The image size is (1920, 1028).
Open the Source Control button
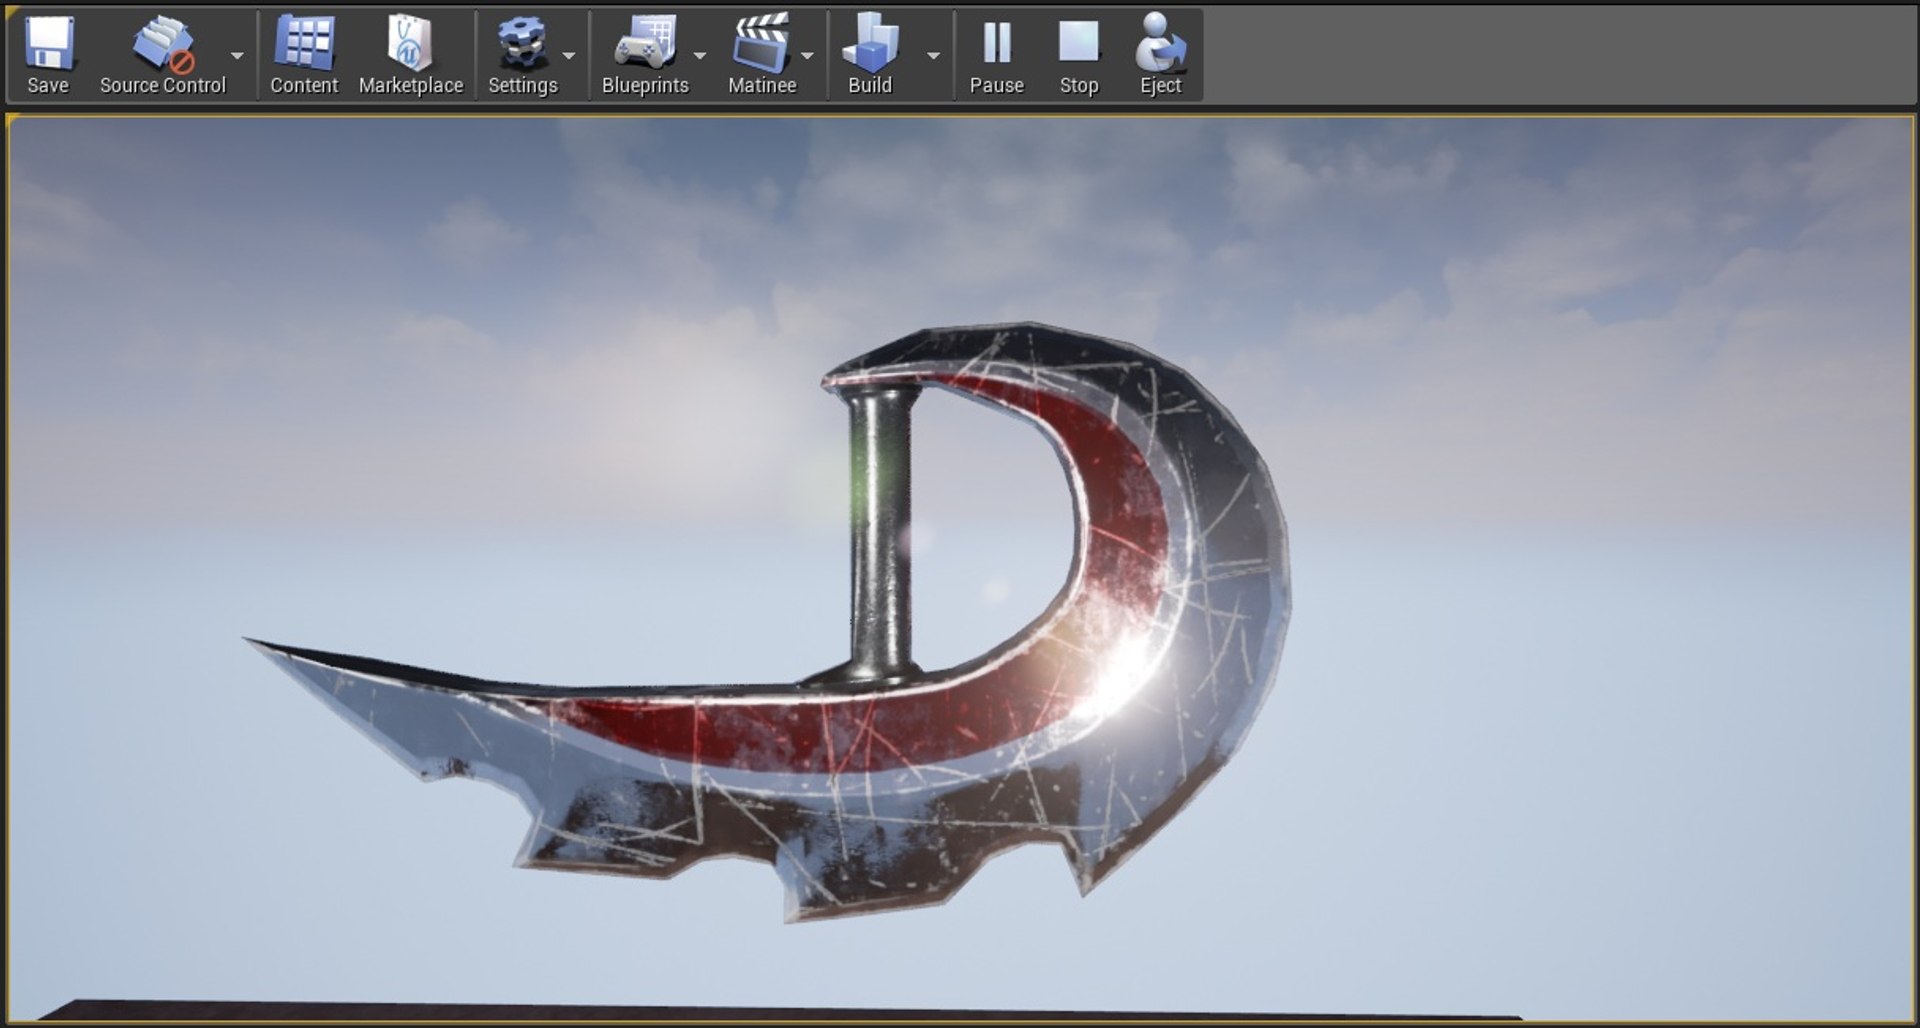(163, 56)
